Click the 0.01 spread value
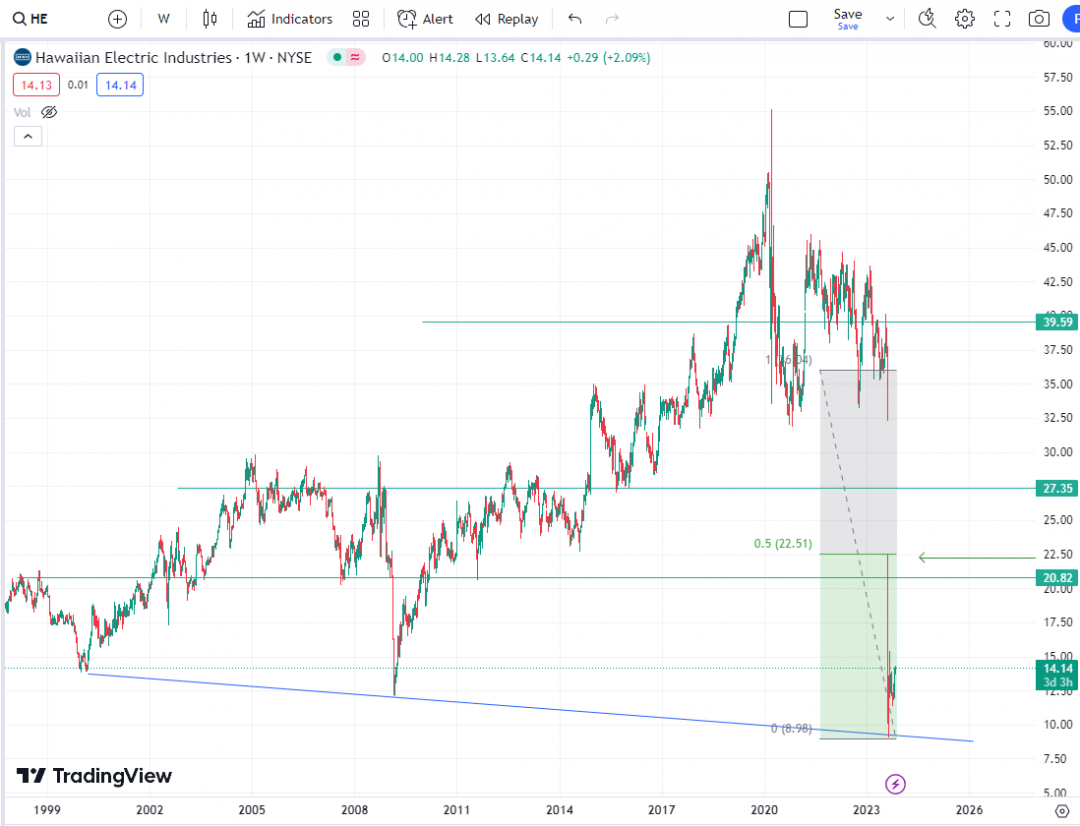 78,85
